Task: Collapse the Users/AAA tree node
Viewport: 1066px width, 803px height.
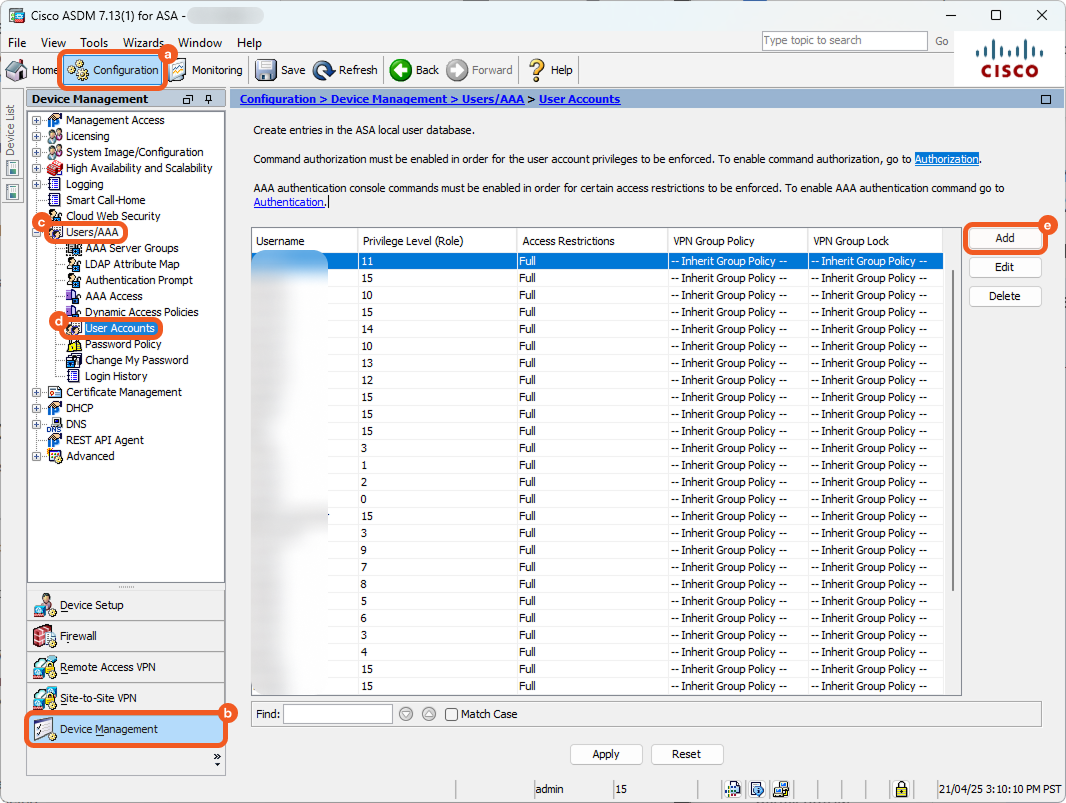Action: point(37,232)
